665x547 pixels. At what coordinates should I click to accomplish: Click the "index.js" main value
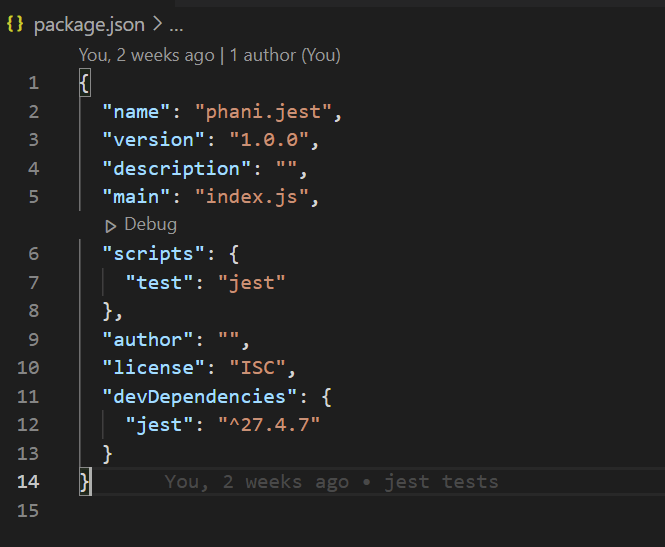(x=258, y=197)
